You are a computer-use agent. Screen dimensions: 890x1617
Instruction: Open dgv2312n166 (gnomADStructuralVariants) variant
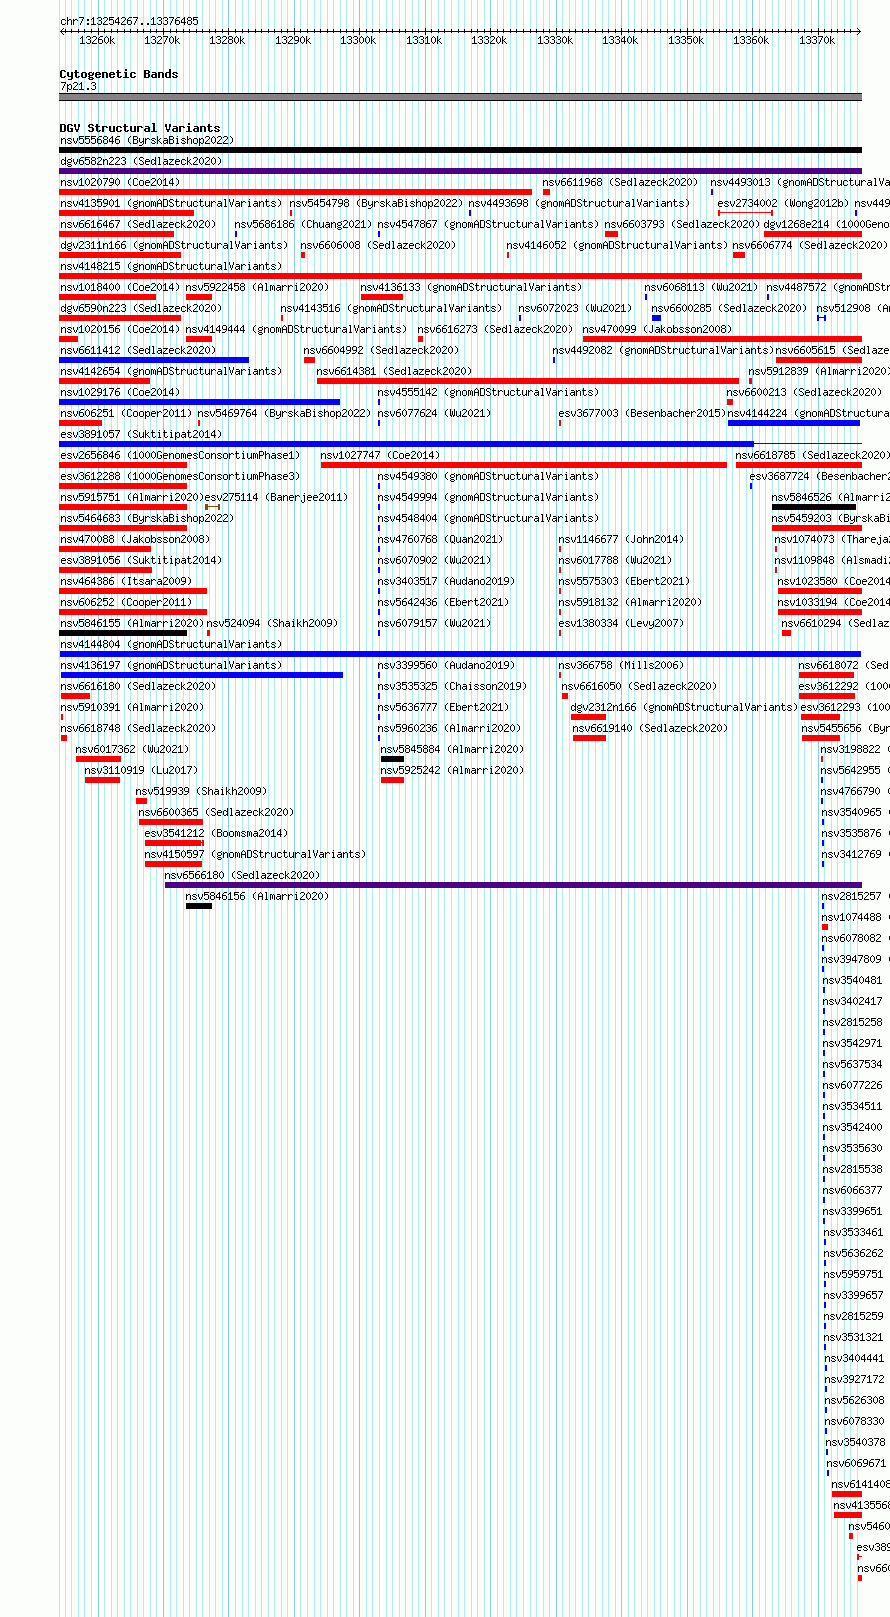[685, 707]
